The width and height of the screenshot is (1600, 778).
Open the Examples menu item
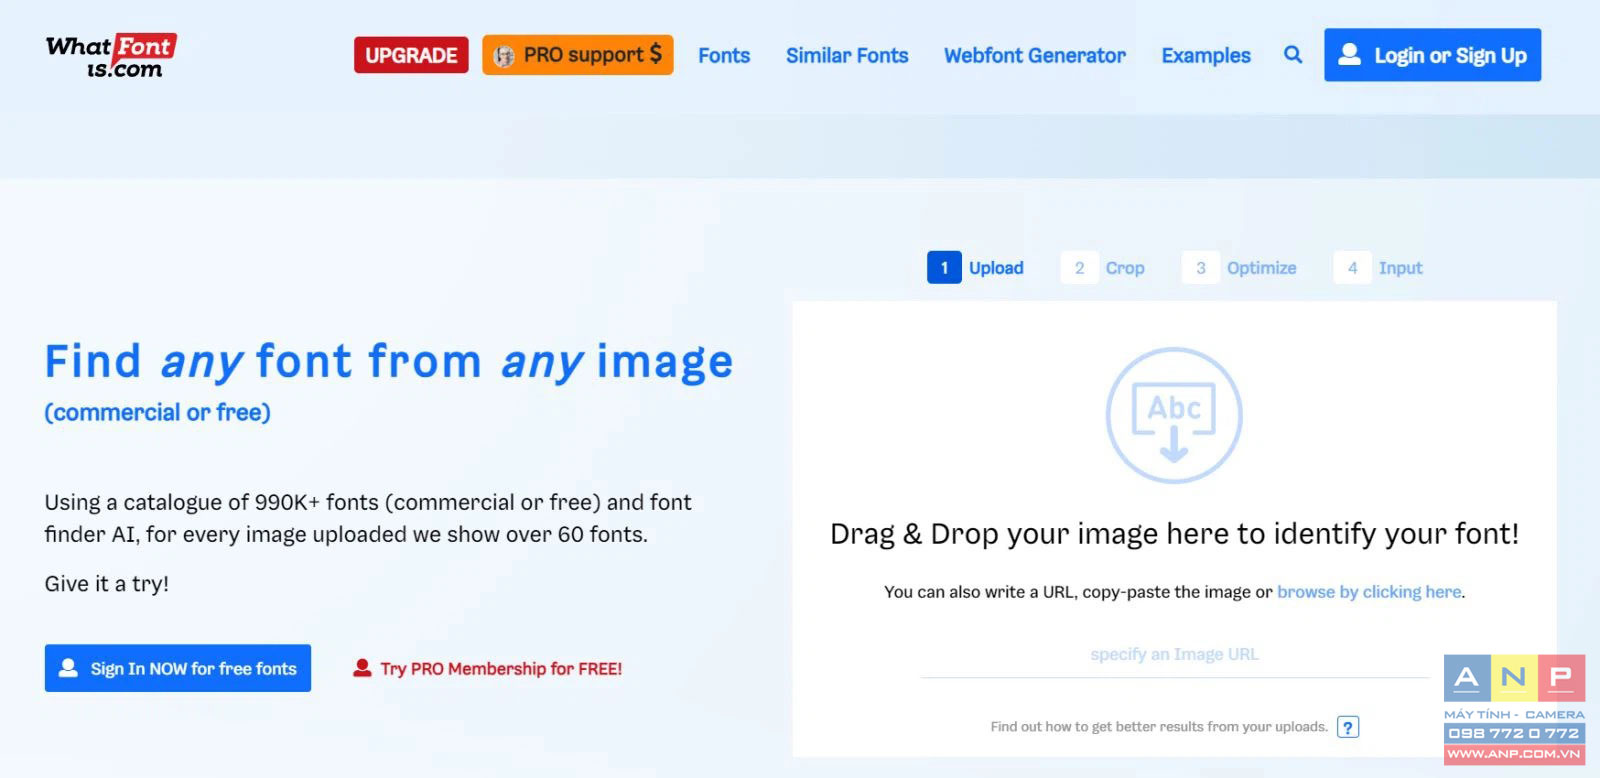point(1206,56)
